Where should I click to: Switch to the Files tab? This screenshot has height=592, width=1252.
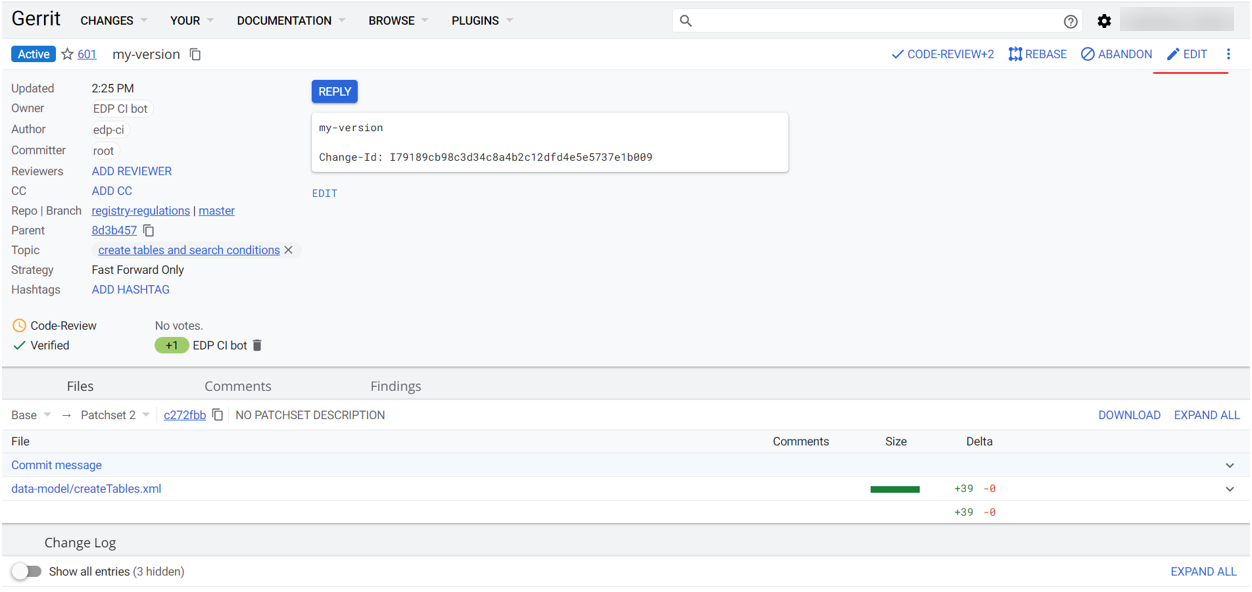80,386
